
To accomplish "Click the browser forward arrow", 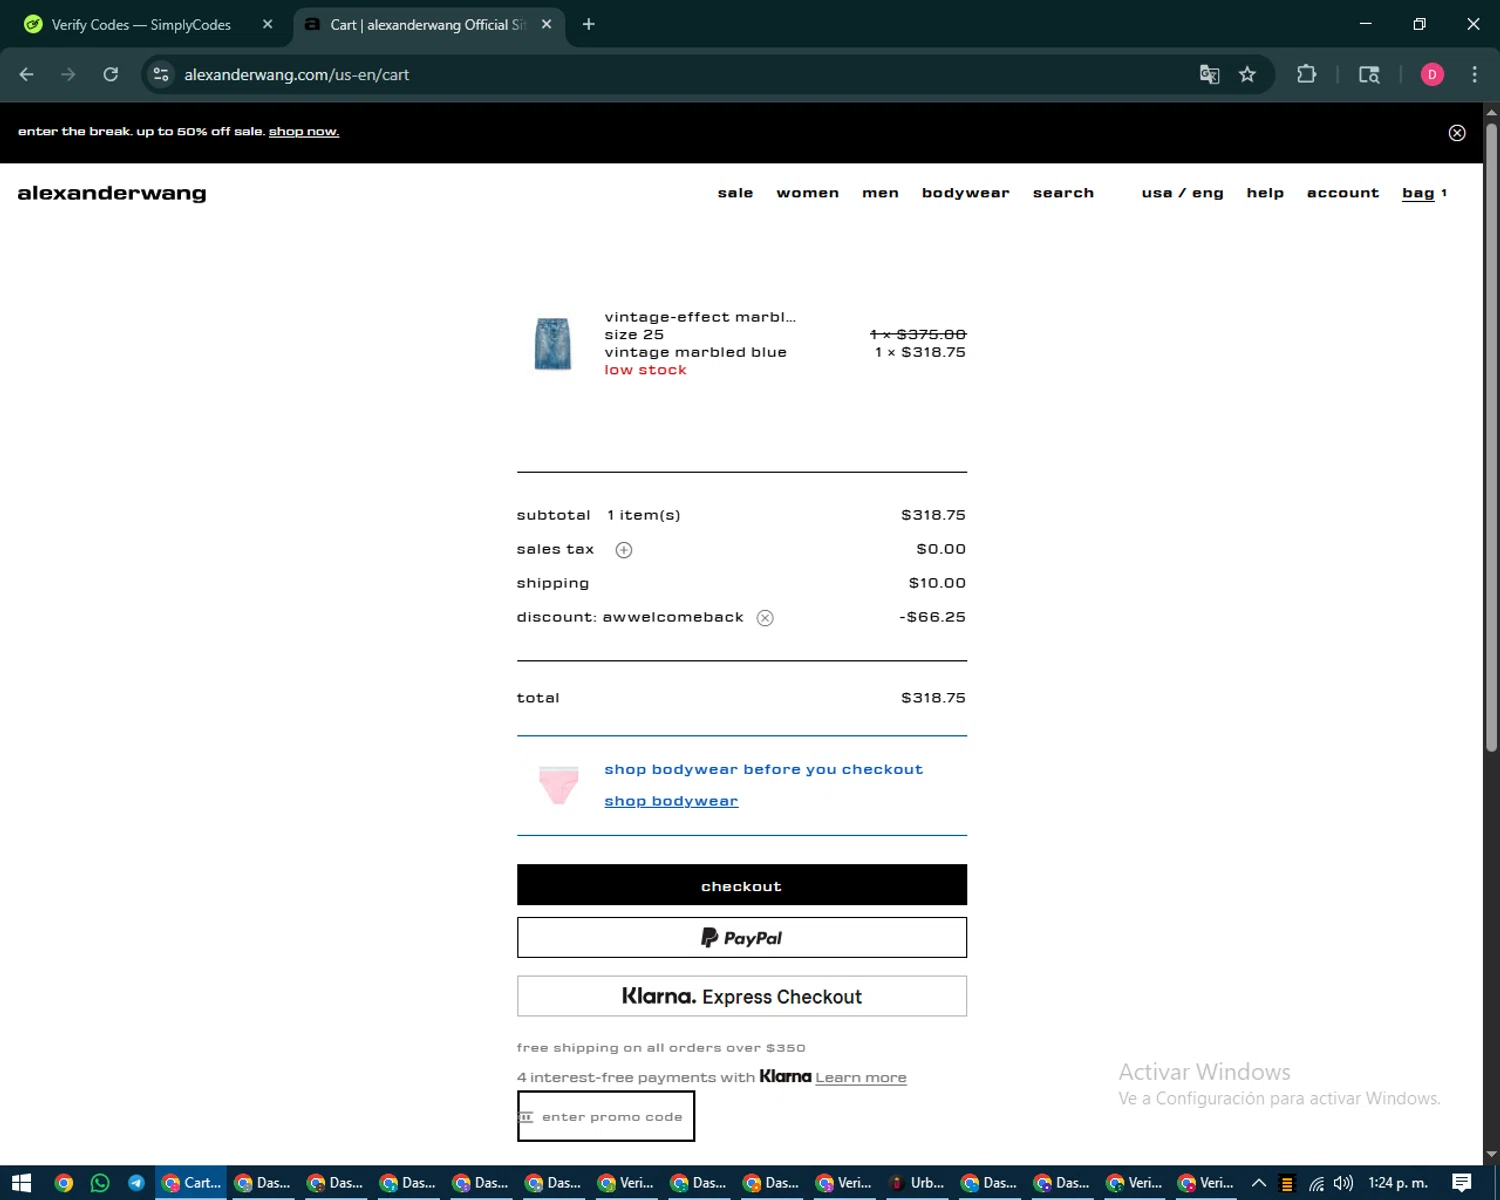I will pos(68,74).
